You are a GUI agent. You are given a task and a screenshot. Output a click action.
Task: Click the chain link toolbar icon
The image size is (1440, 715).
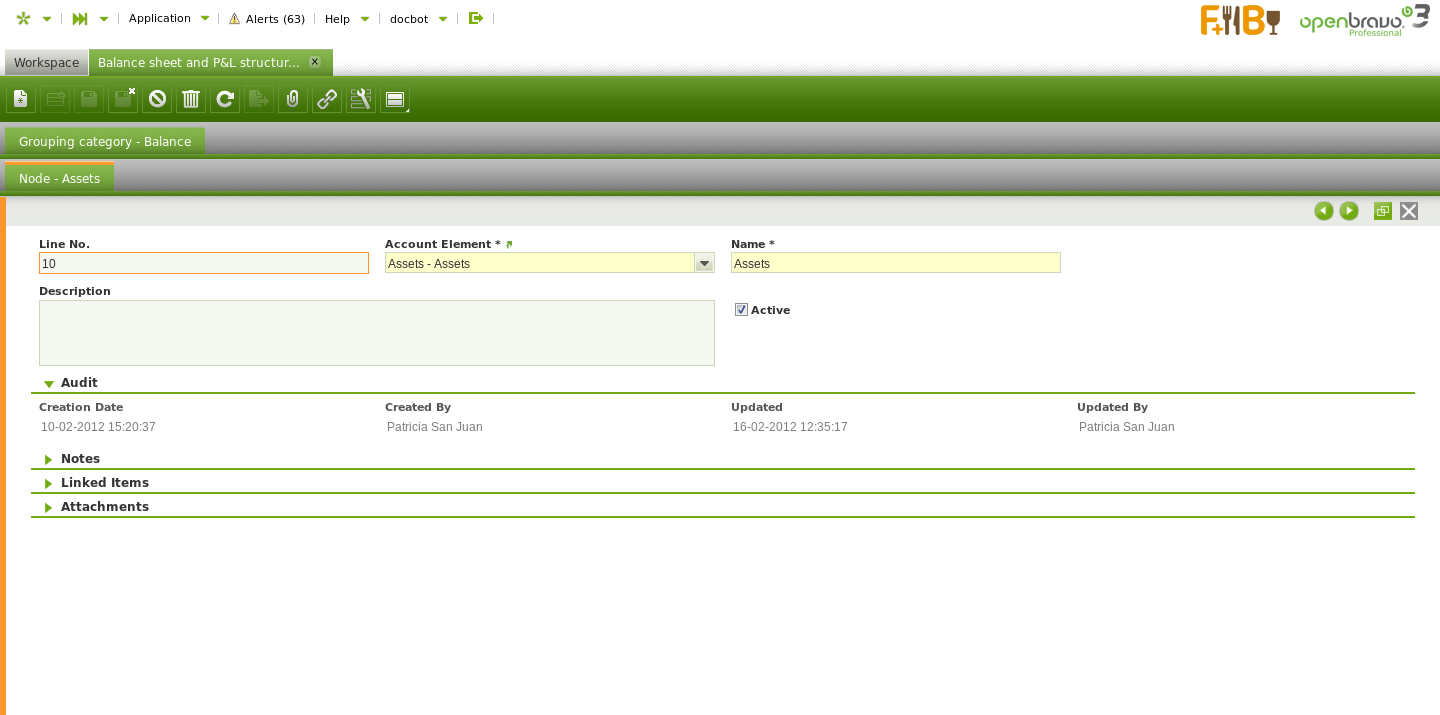pos(327,99)
